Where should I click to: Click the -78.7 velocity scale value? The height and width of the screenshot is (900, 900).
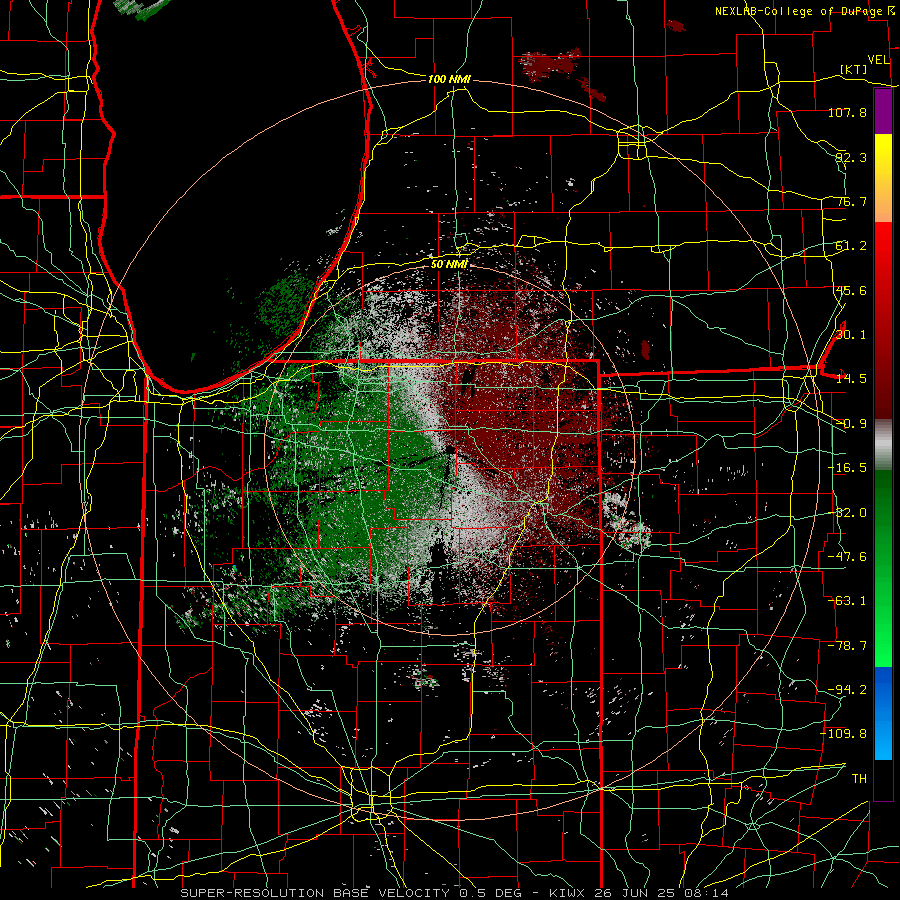(x=847, y=646)
